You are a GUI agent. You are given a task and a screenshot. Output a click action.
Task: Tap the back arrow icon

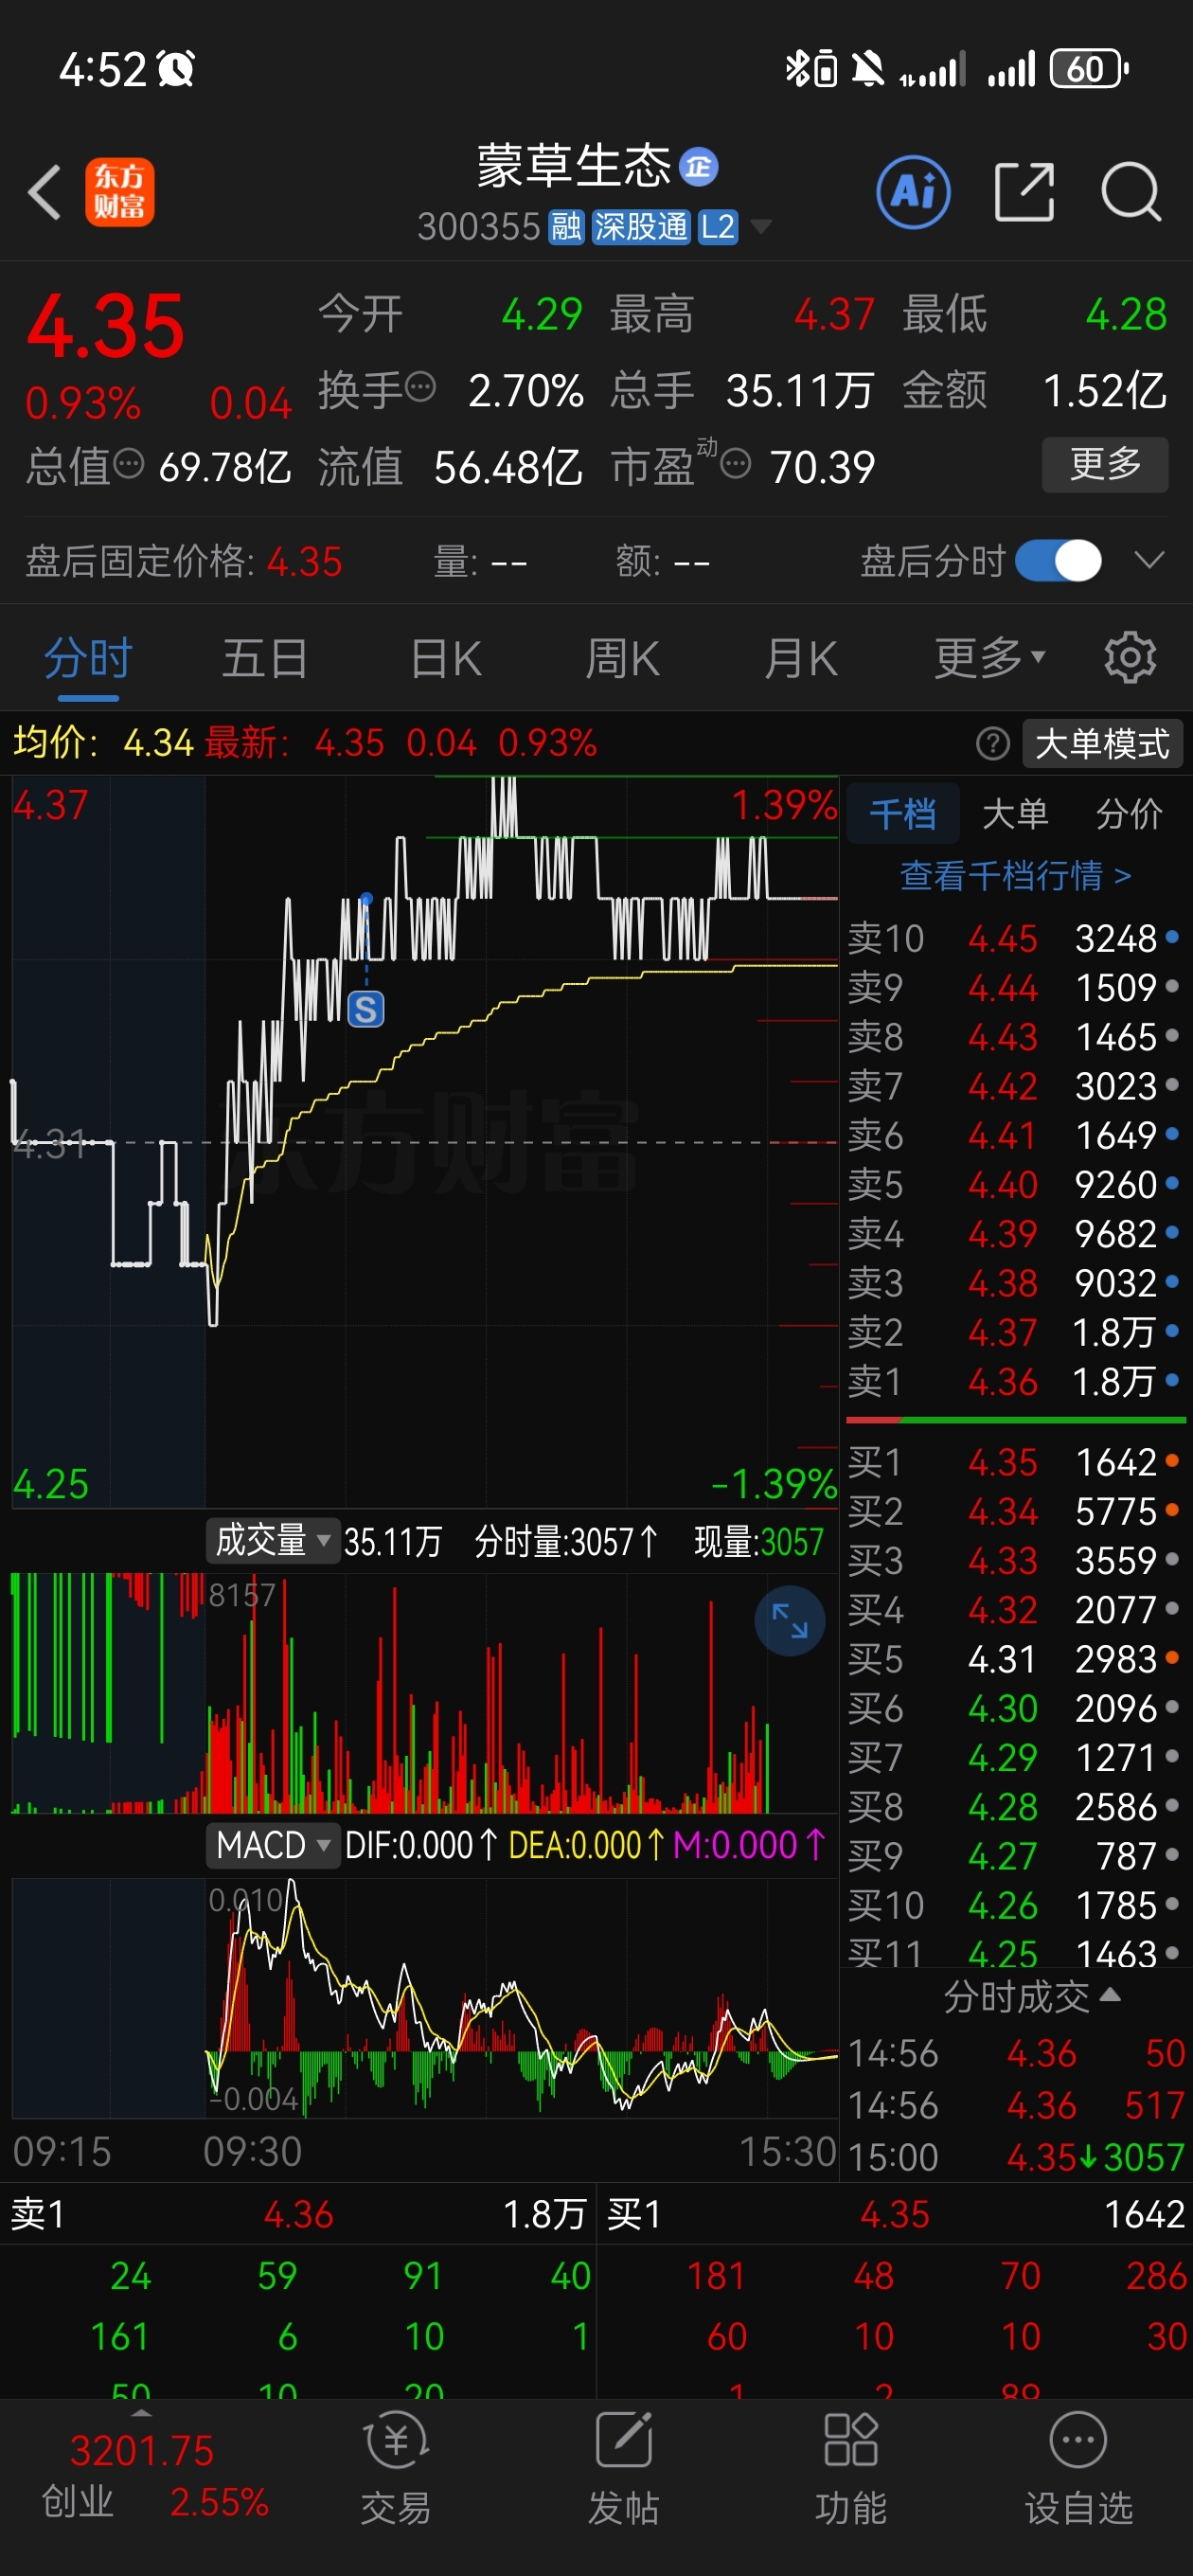tap(45, 192)
